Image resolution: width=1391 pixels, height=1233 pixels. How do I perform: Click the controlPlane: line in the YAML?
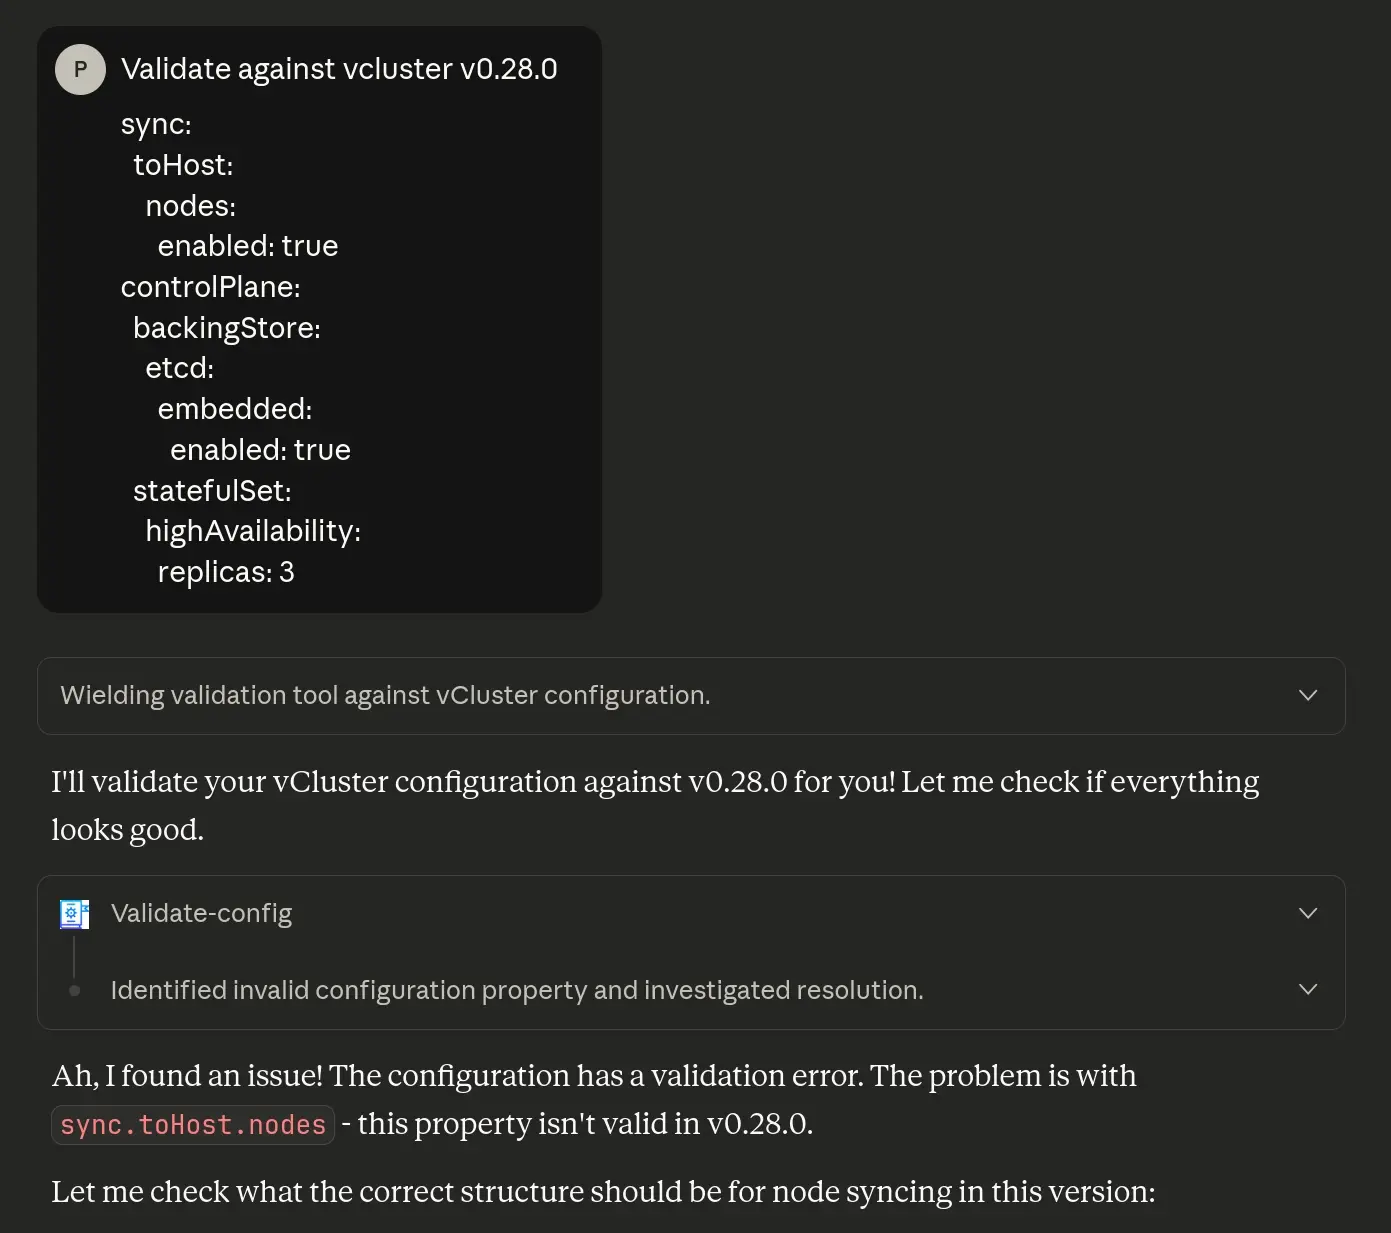pyautogui.click(x=211, y=287)
